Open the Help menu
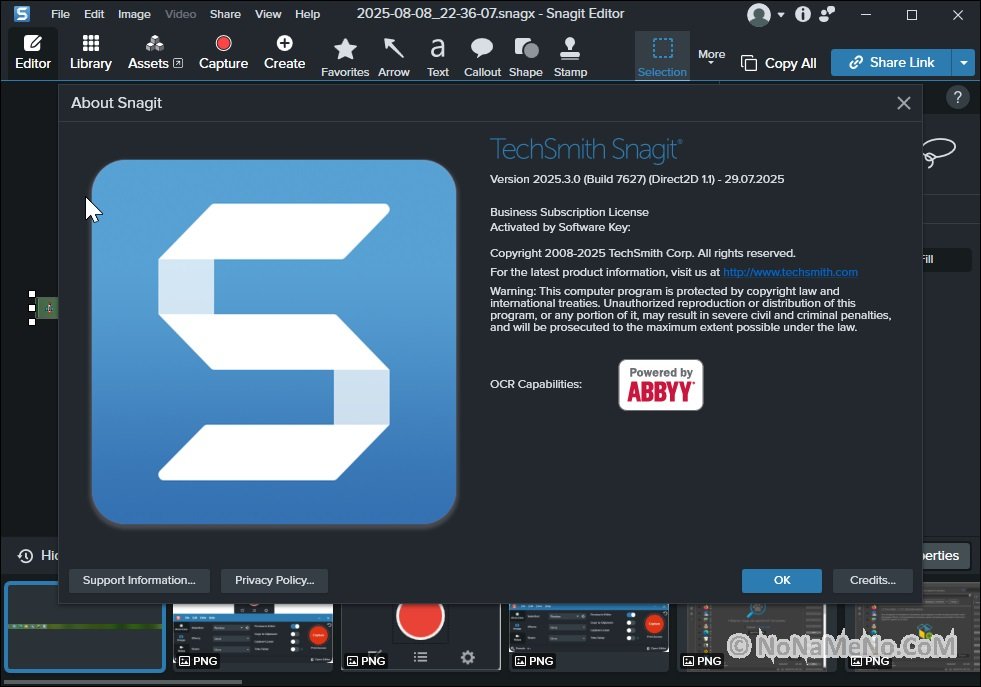This screenshot has width=981, height=687. [x=307, y=14]
